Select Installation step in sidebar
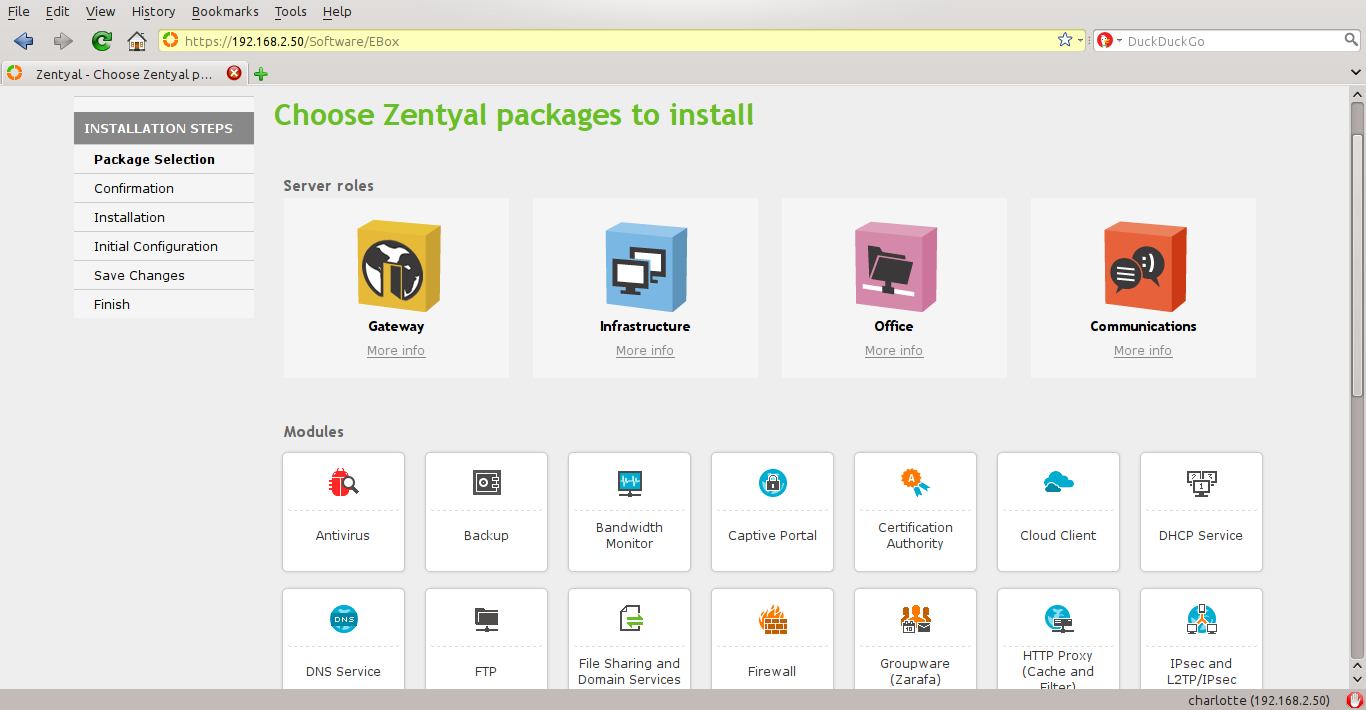The height and width of the screenshot is (710, 1366). [164, 217]
